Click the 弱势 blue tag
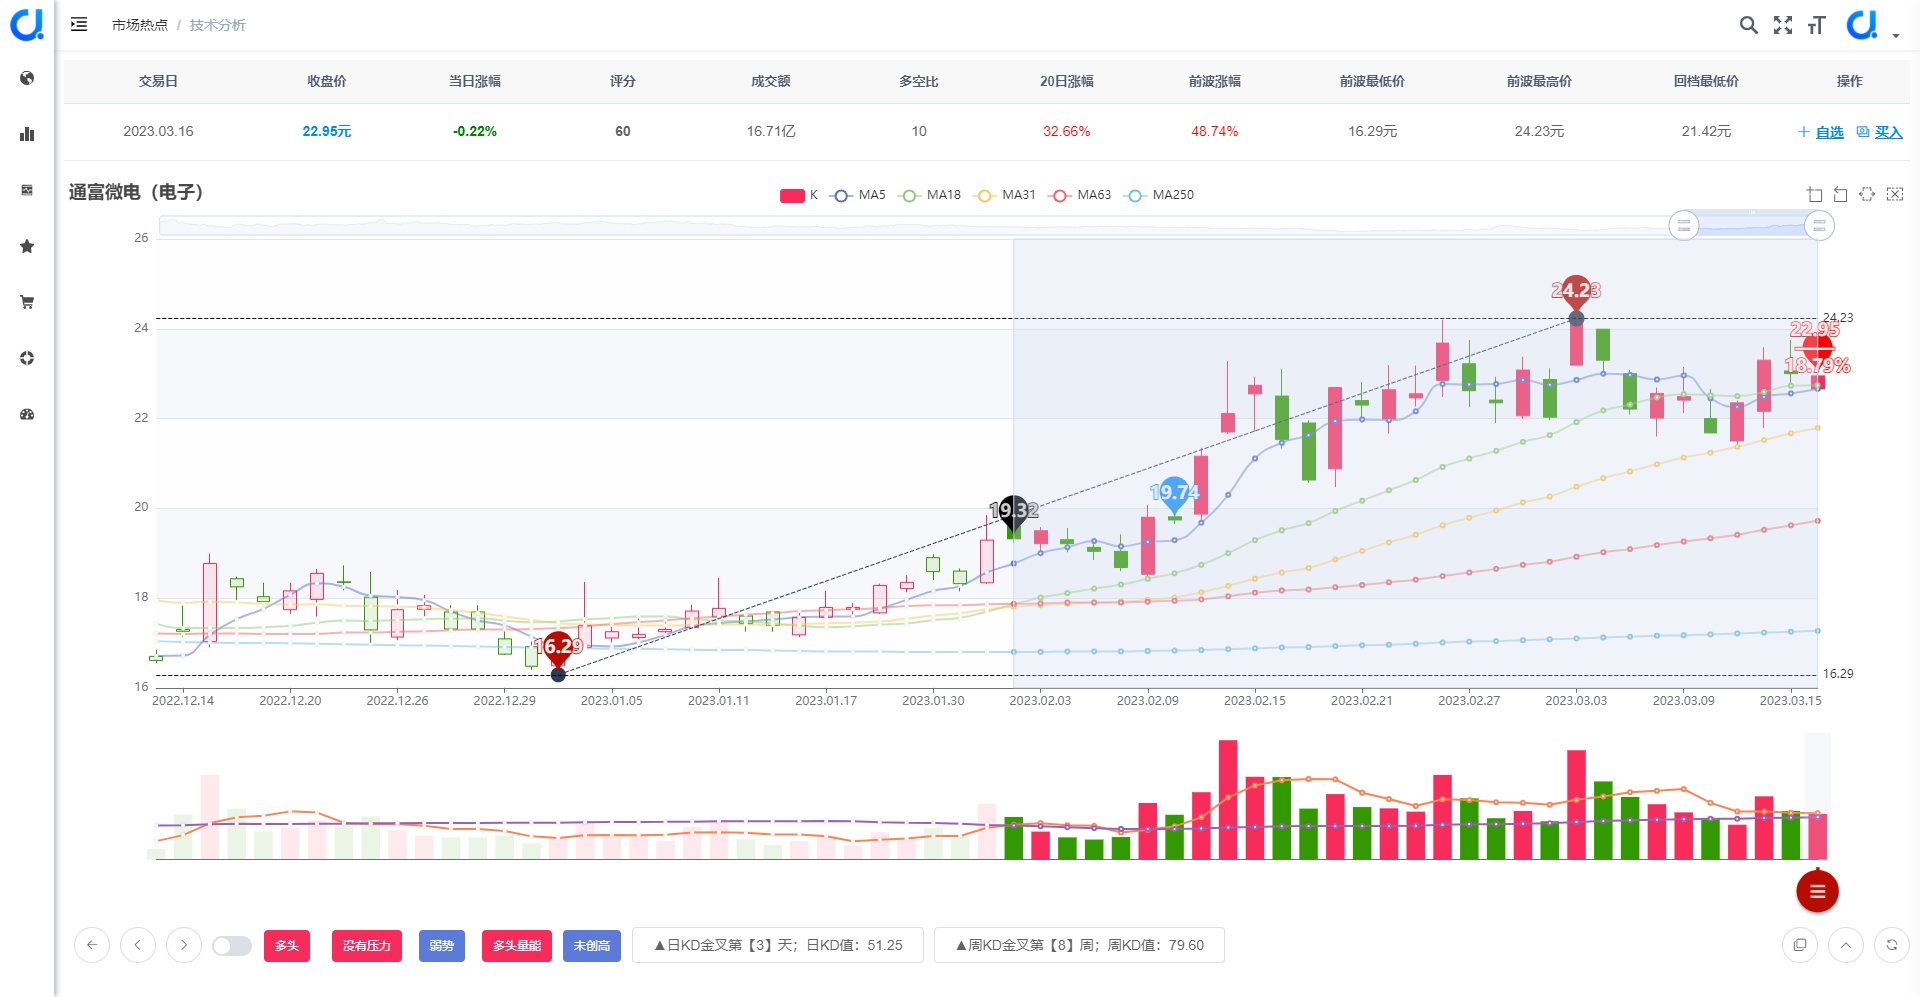The image size is (1920, 997). tap(442, 946)
